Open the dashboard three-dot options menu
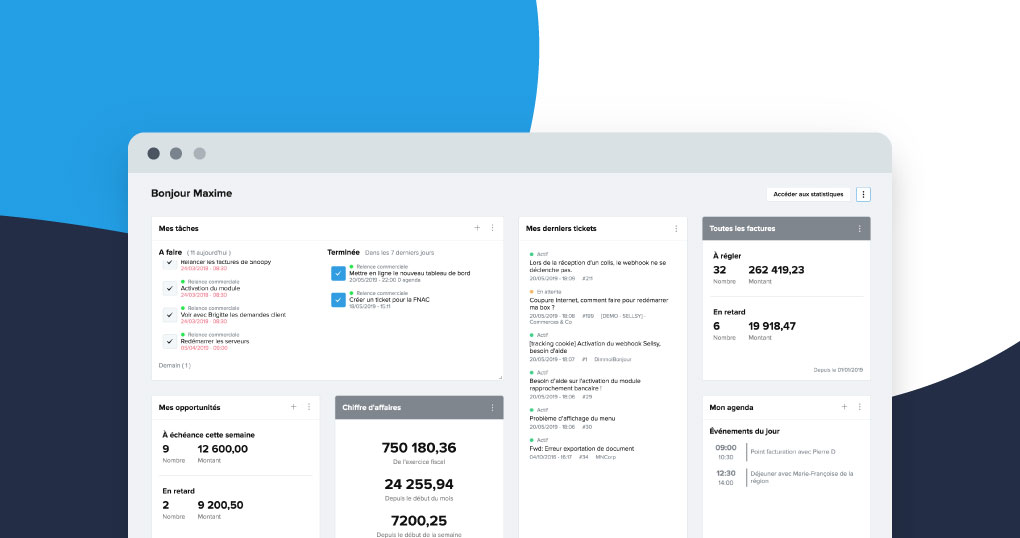This screenshot has height=538, width=1020. click(863, 194)
